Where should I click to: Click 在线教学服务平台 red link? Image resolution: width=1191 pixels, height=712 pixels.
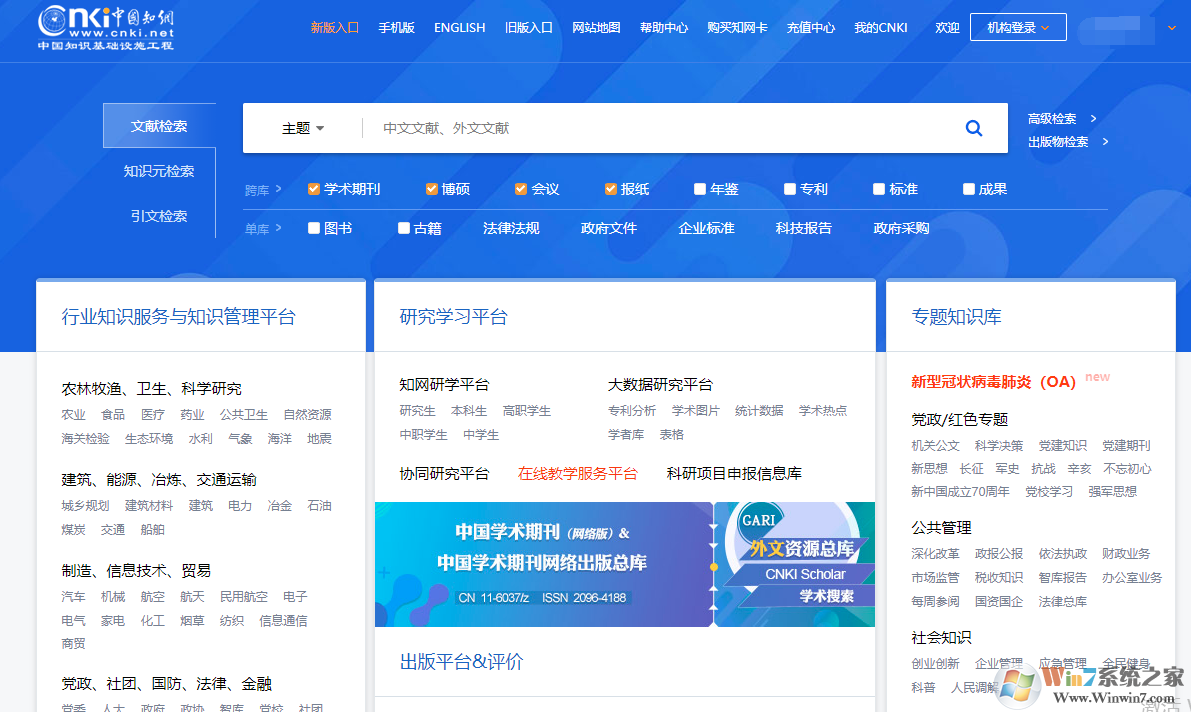[577, 473]
